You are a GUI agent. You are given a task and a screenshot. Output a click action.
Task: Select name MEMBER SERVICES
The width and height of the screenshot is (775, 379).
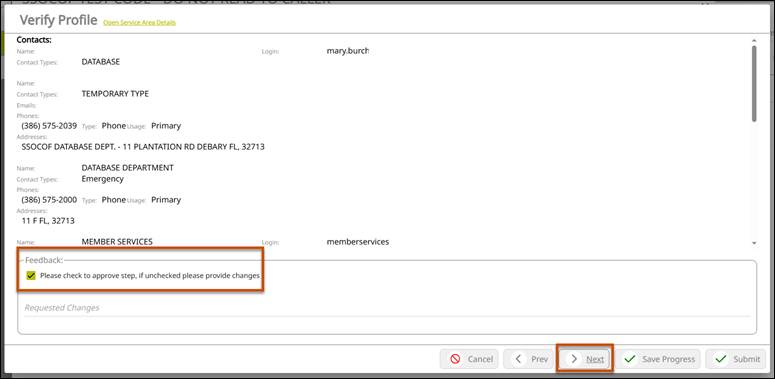(117, 242)
